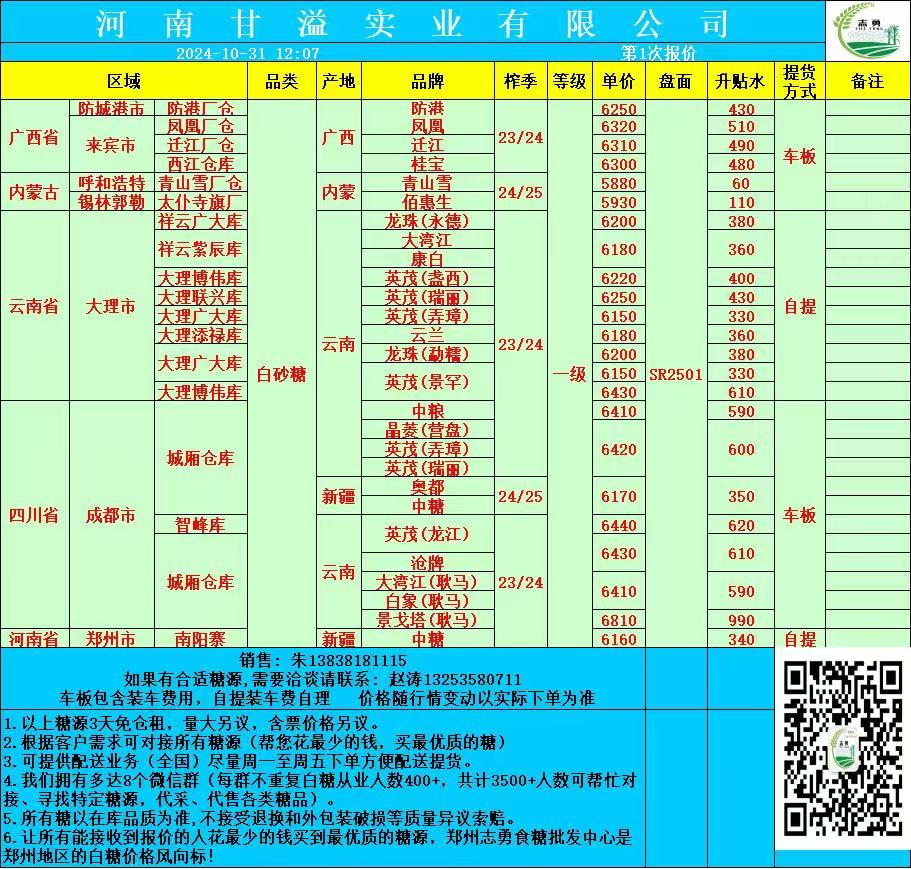Select the 升贴水 column header
Screen dimensions: 911x869
click(x=739, y=82)
